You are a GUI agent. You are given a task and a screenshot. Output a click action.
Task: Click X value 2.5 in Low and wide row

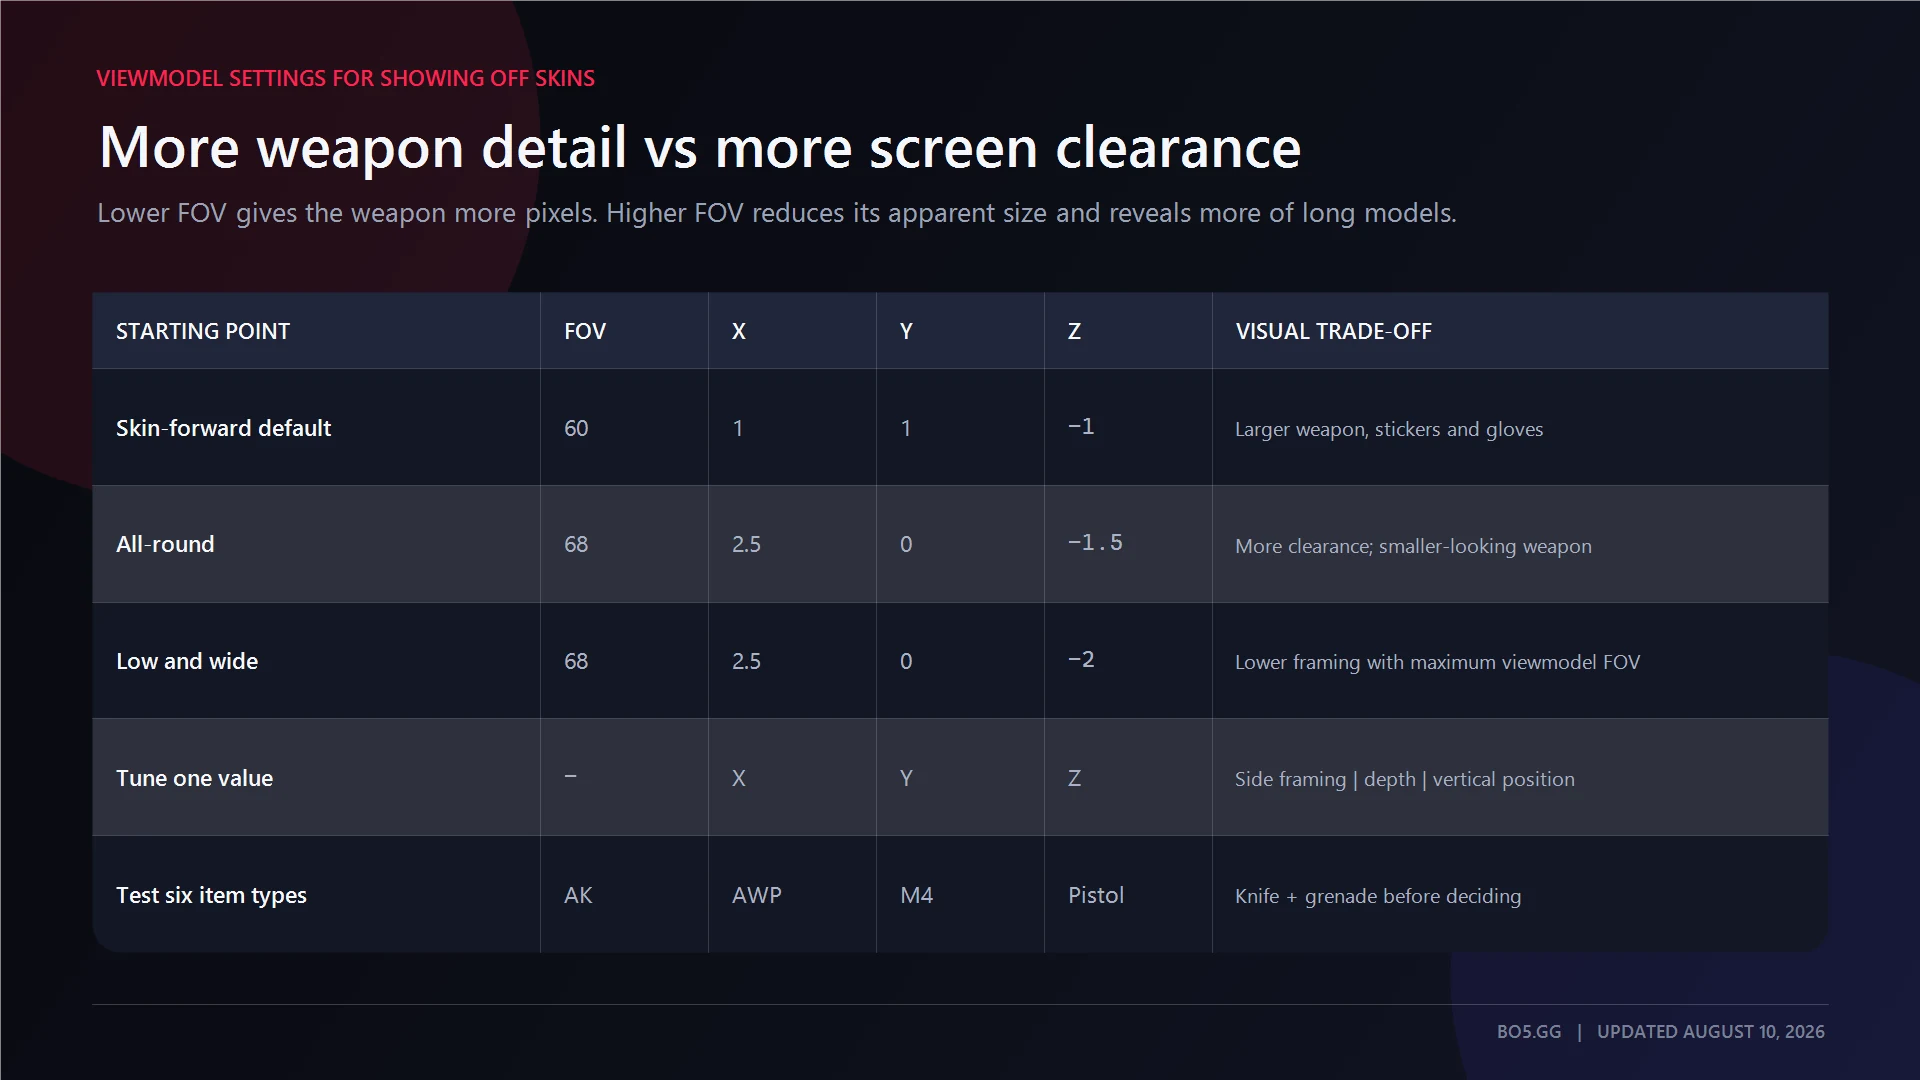point(746,661)
